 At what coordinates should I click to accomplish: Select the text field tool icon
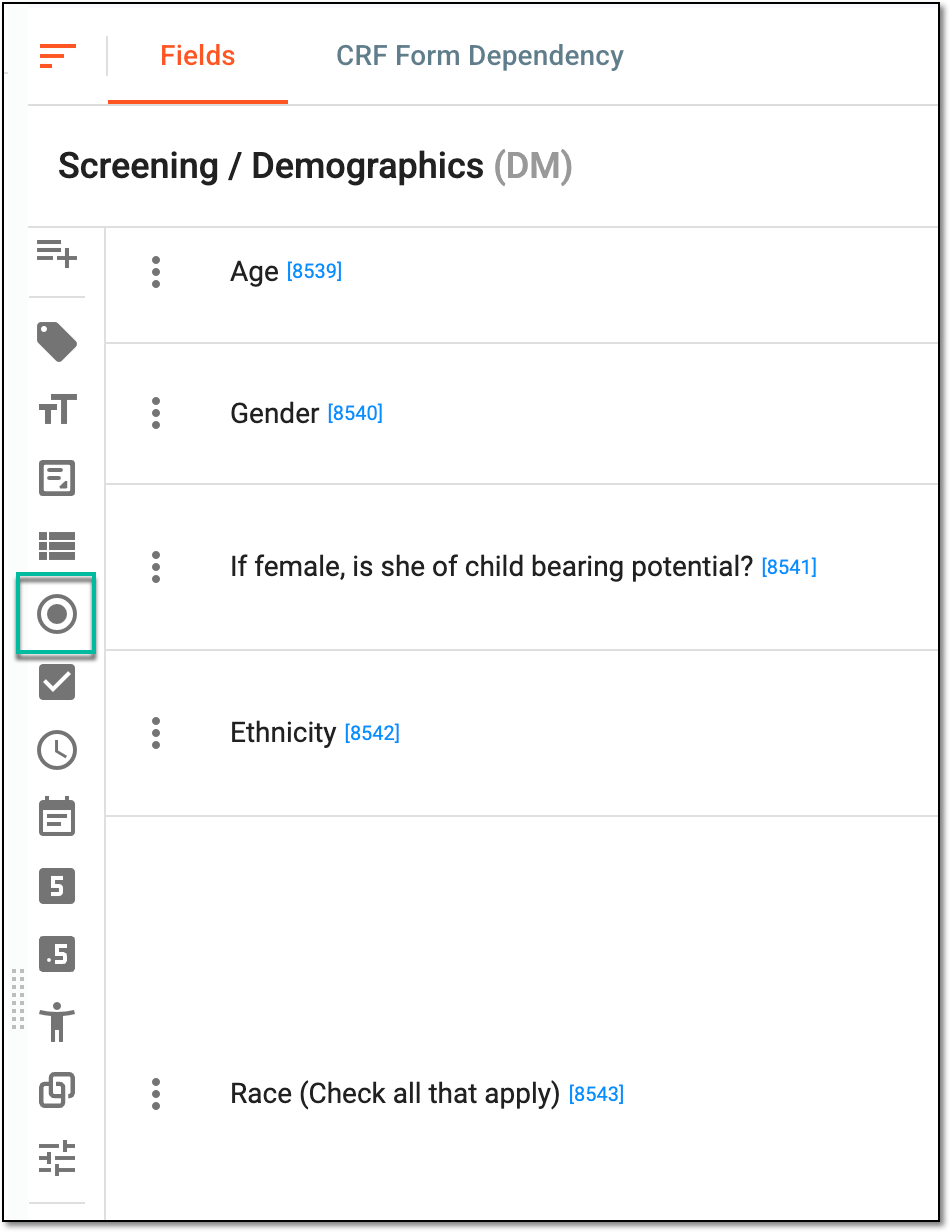[x=57, y=409]
